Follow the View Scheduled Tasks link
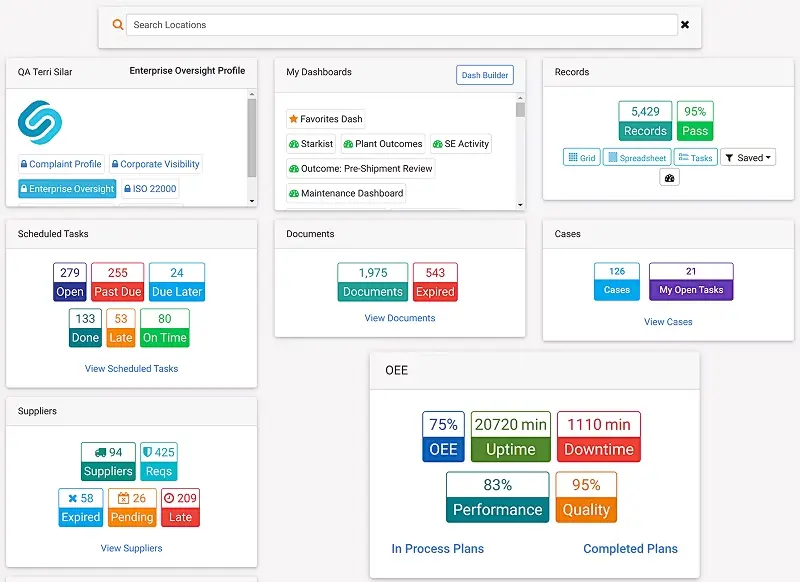Image resolution: width=800 pixels, height=582 pixels. (x=131, y=369)
